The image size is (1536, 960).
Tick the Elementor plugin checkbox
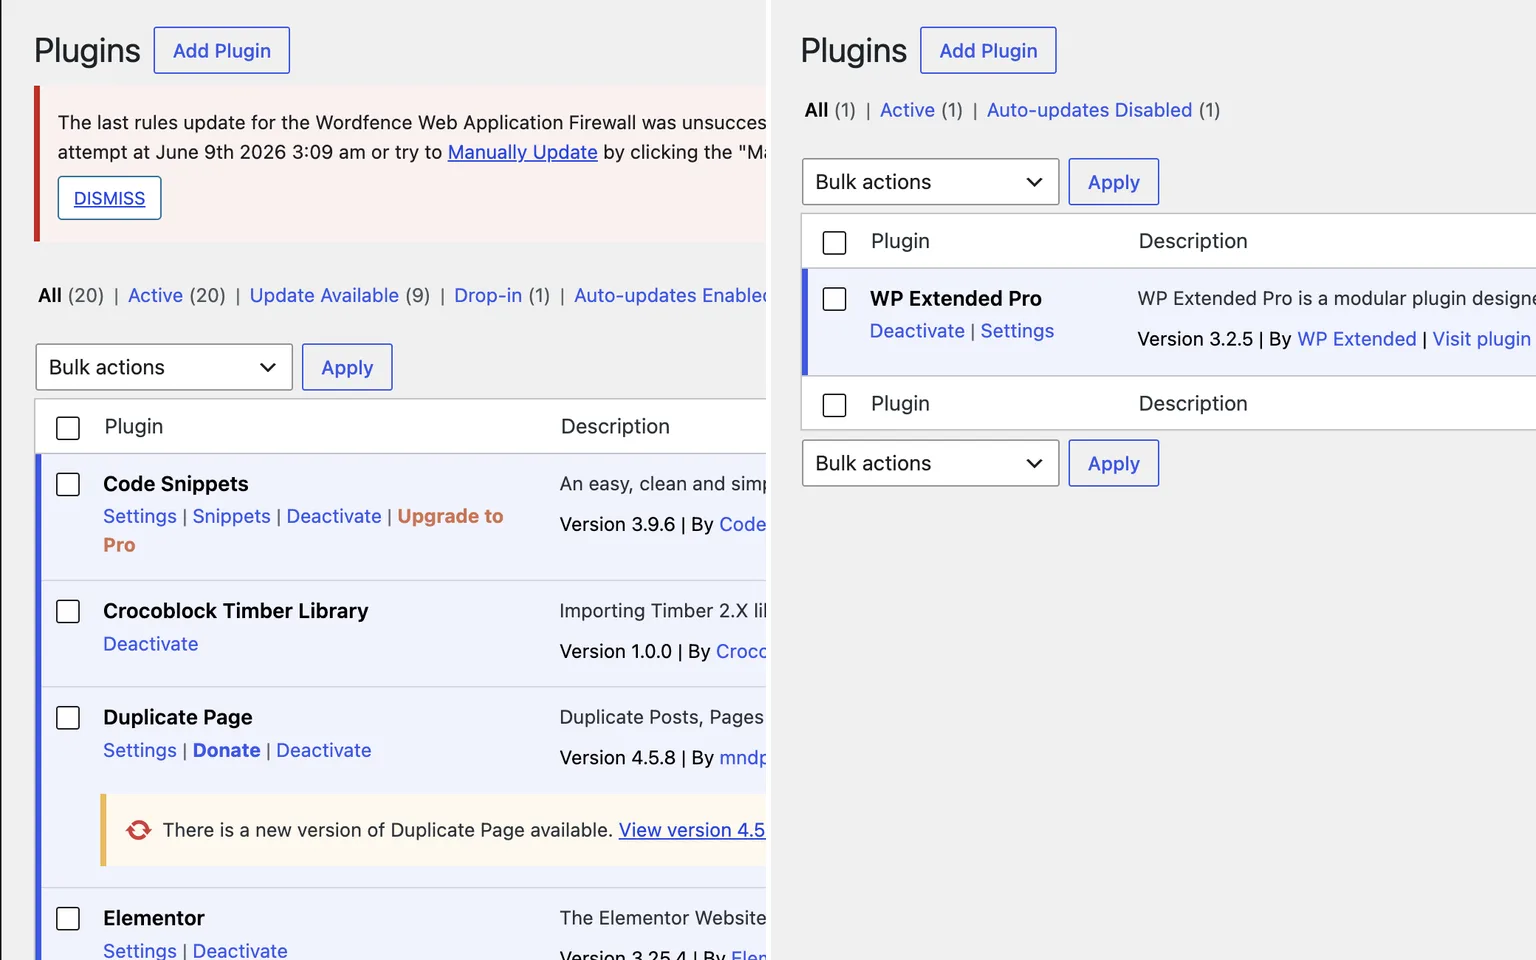point(68,919)
